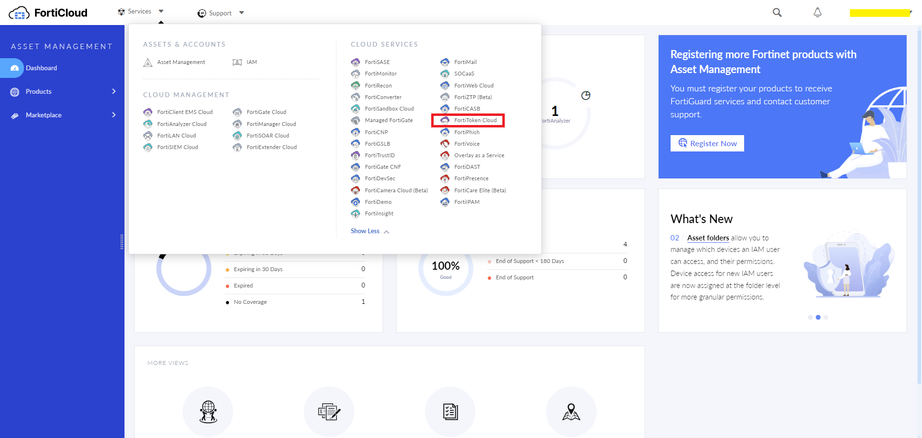Open the Support dropdown menu
This screenshot has height=438, width=922.
pos(221,13)
